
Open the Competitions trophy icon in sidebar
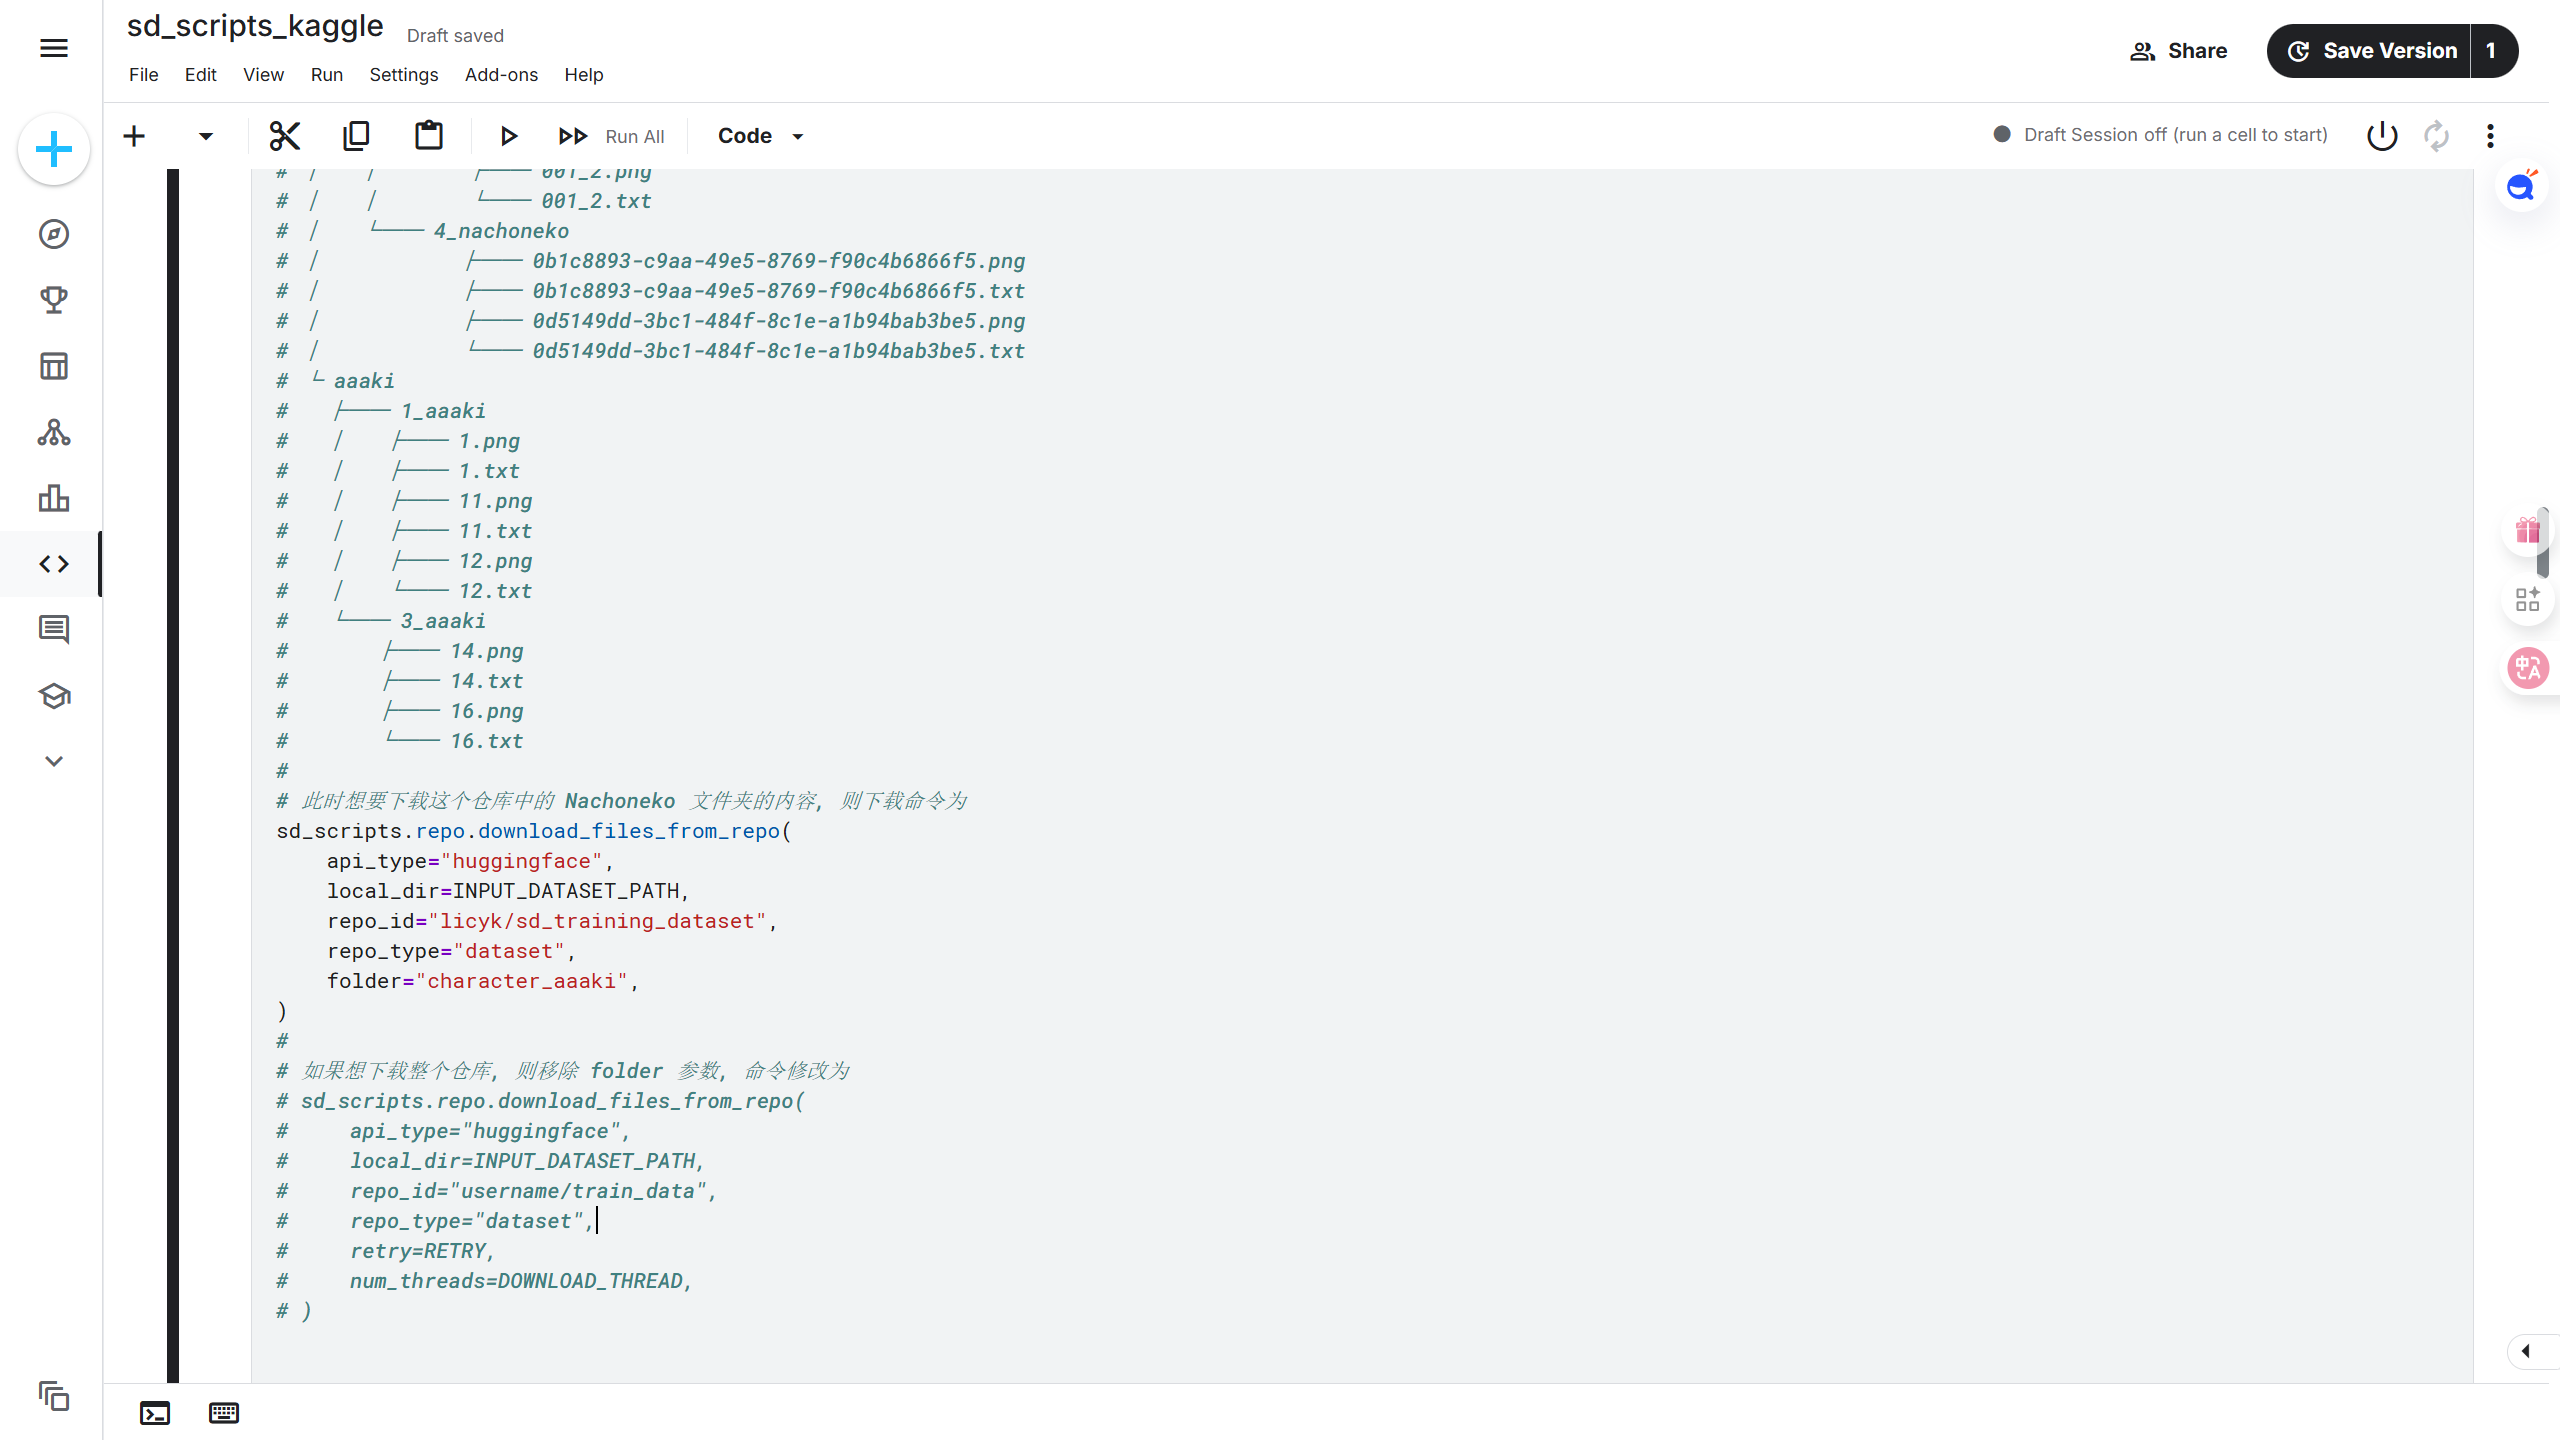click(54, 300)
